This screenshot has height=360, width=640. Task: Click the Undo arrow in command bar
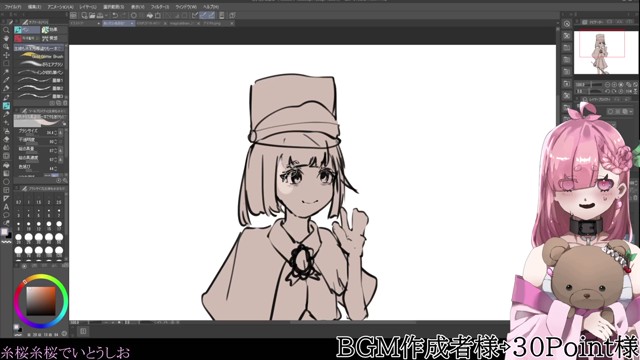[x=115, y=16]
